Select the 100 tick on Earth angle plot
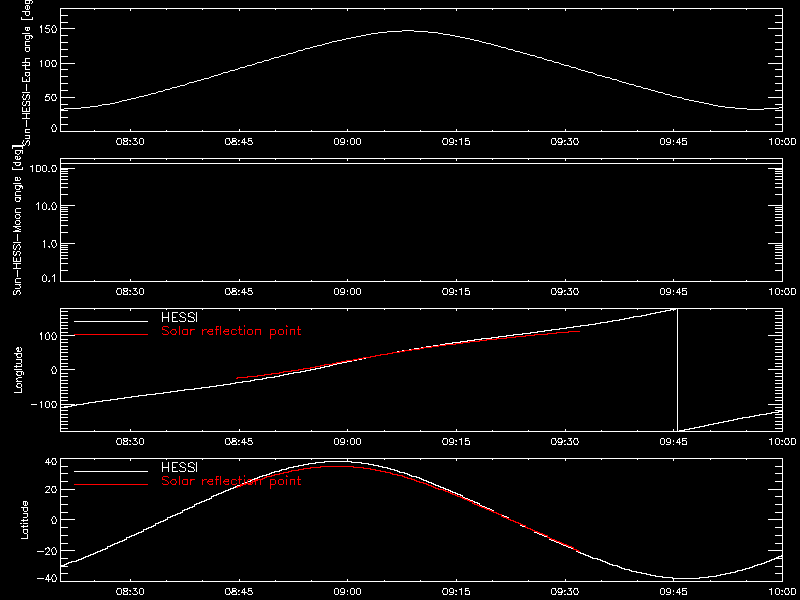The width and height of the screenshot is (800, 600). (x=47, y=64)
